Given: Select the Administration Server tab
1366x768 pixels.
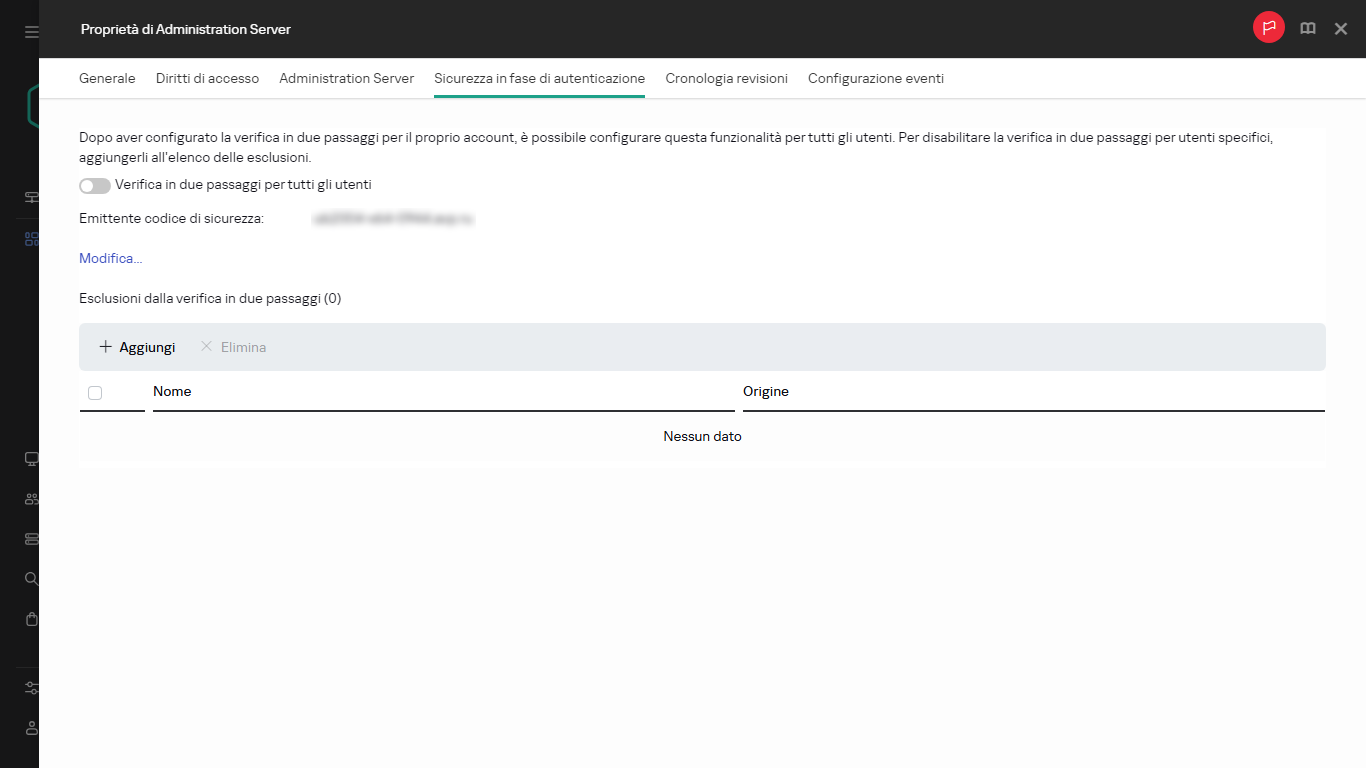Looking at the screenshot, I should 346,78.
